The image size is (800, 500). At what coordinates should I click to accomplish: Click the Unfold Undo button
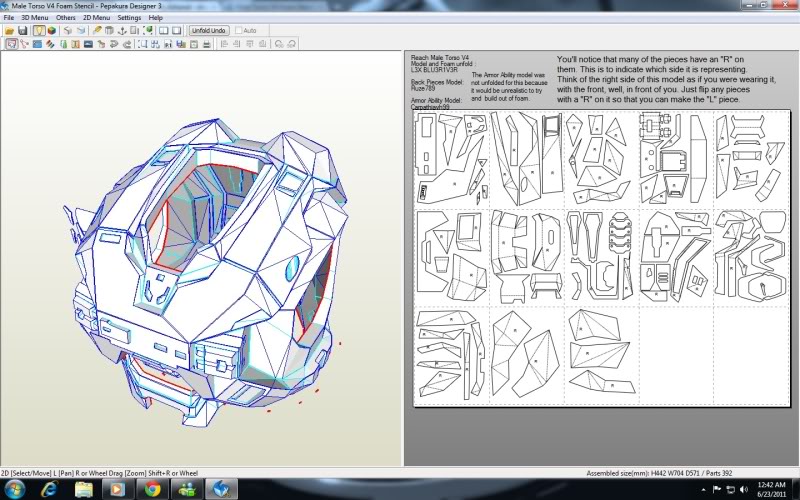pyautogui.click(x=209, y=31)
